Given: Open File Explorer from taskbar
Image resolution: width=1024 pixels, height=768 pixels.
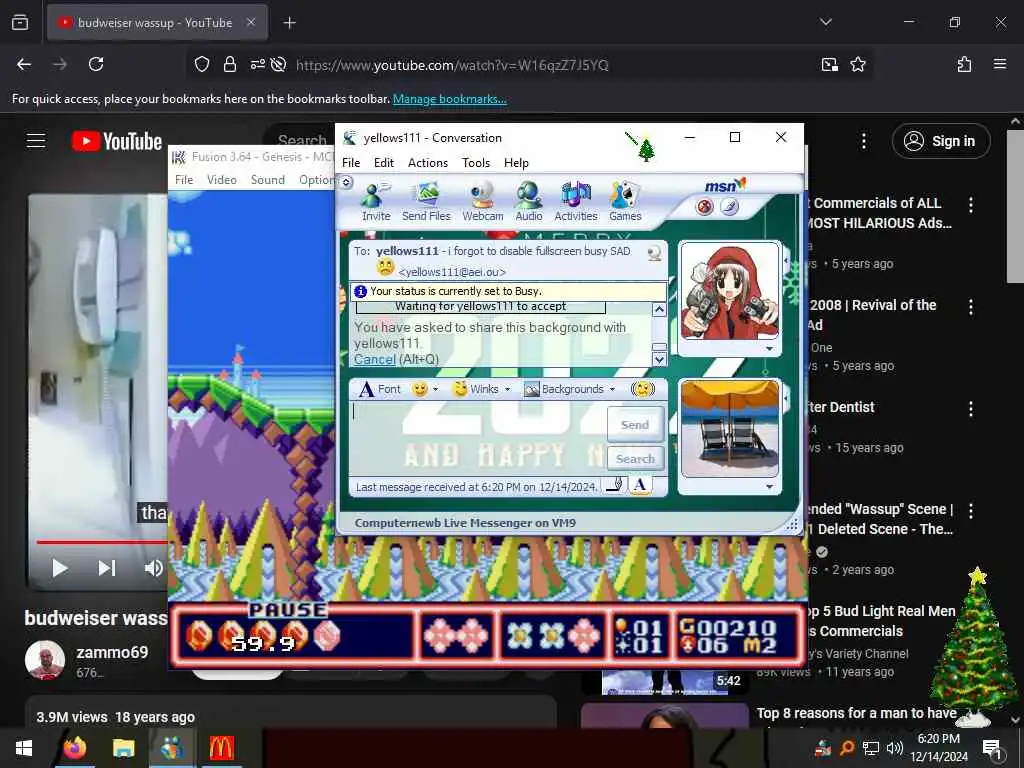Looking at the screenshot, I should tap(123, 748).
